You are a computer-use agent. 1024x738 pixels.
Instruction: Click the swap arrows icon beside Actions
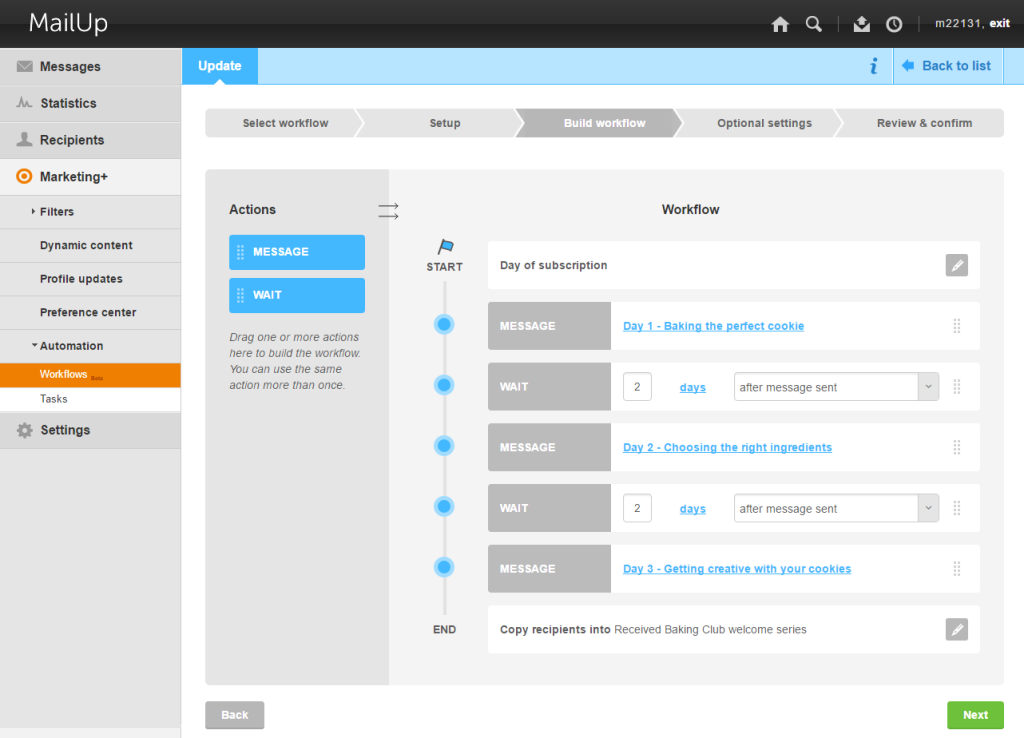click(388, 210)
